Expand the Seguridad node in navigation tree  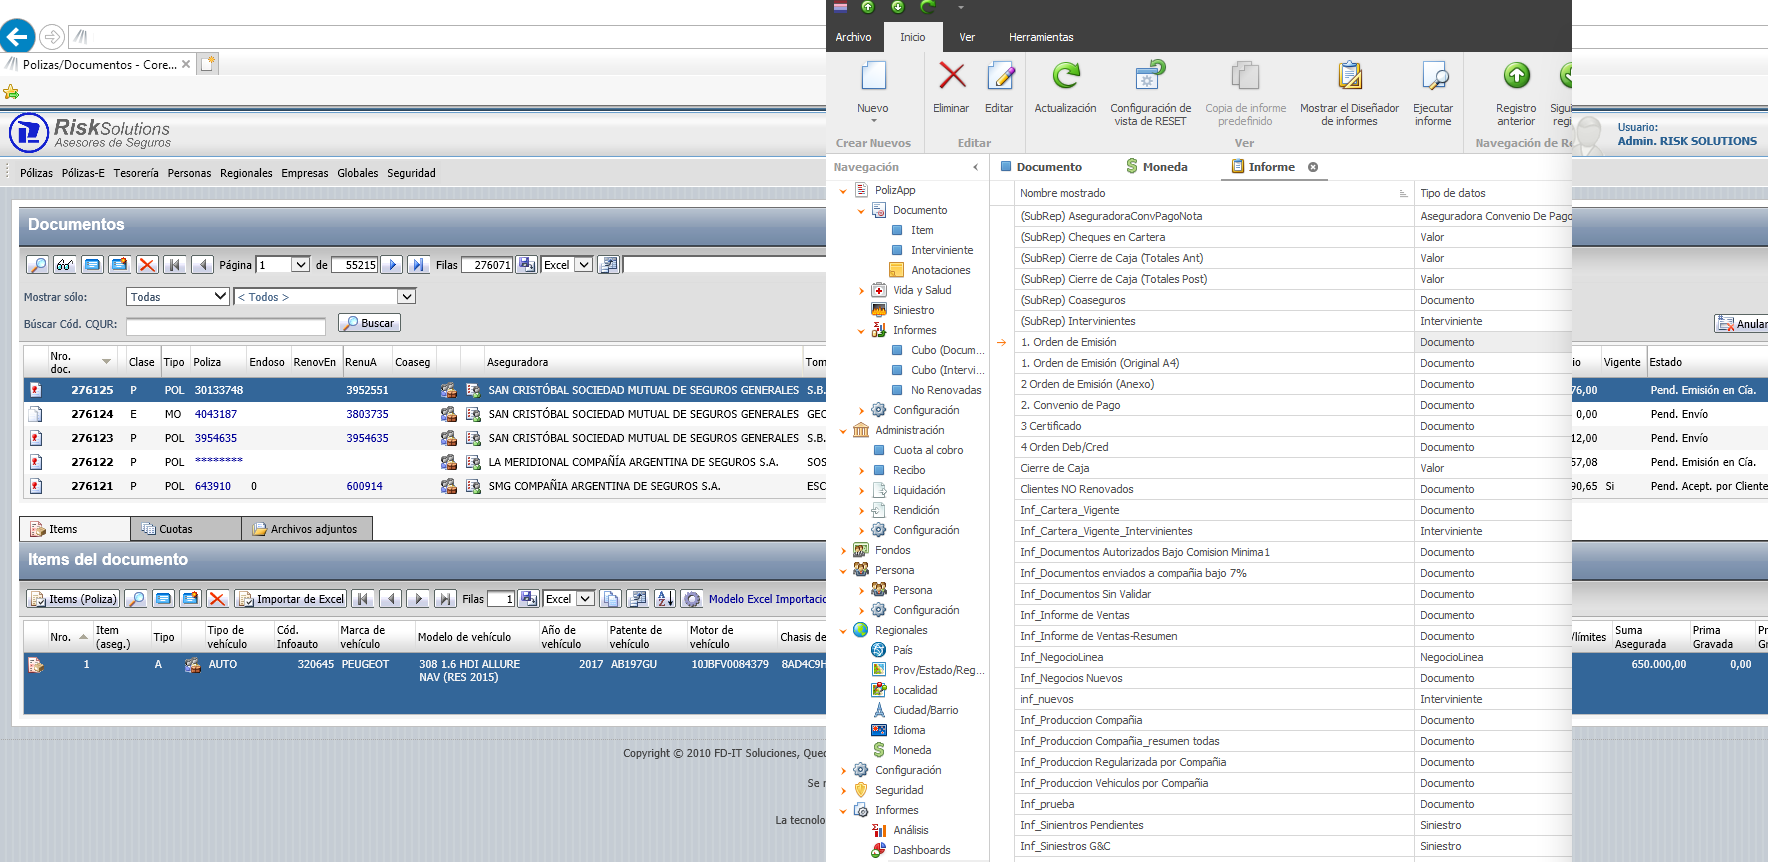point(843,790)
